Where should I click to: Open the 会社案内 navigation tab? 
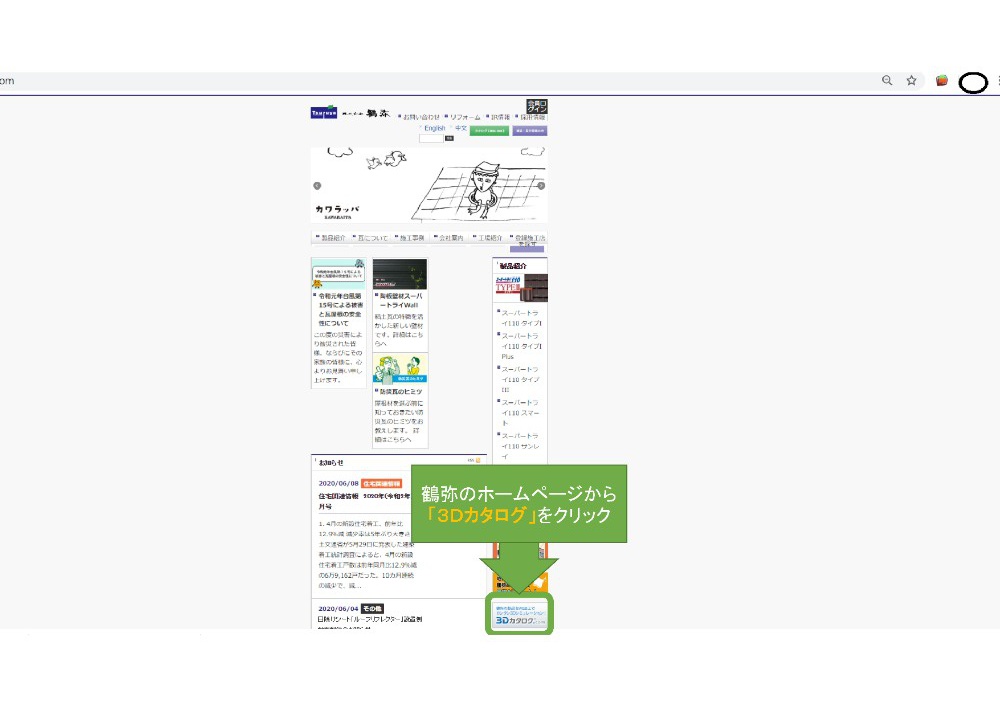coord(450,238)
